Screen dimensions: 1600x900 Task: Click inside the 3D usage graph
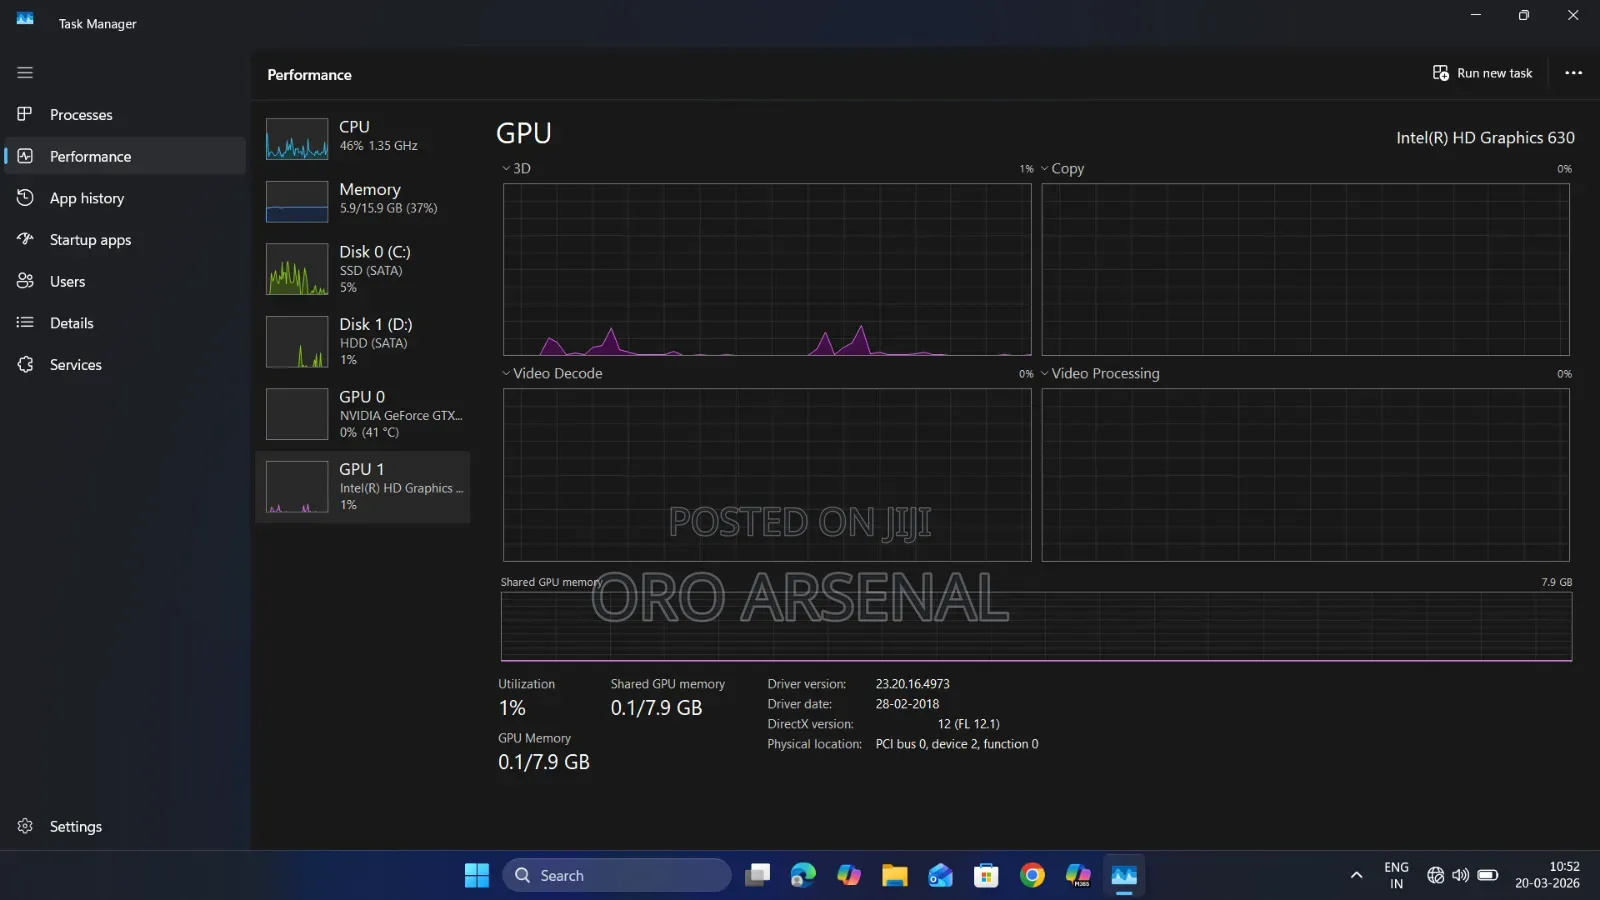[767, 269]
